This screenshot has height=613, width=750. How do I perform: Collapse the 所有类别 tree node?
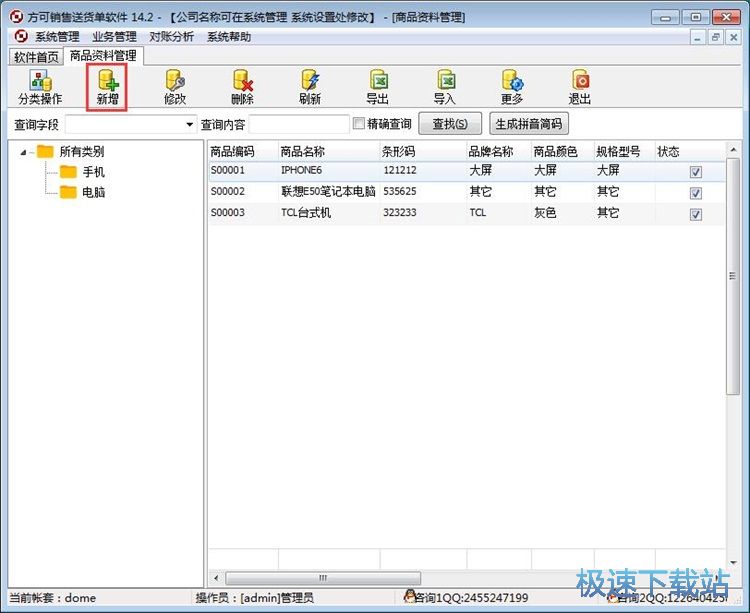(23, 153)
